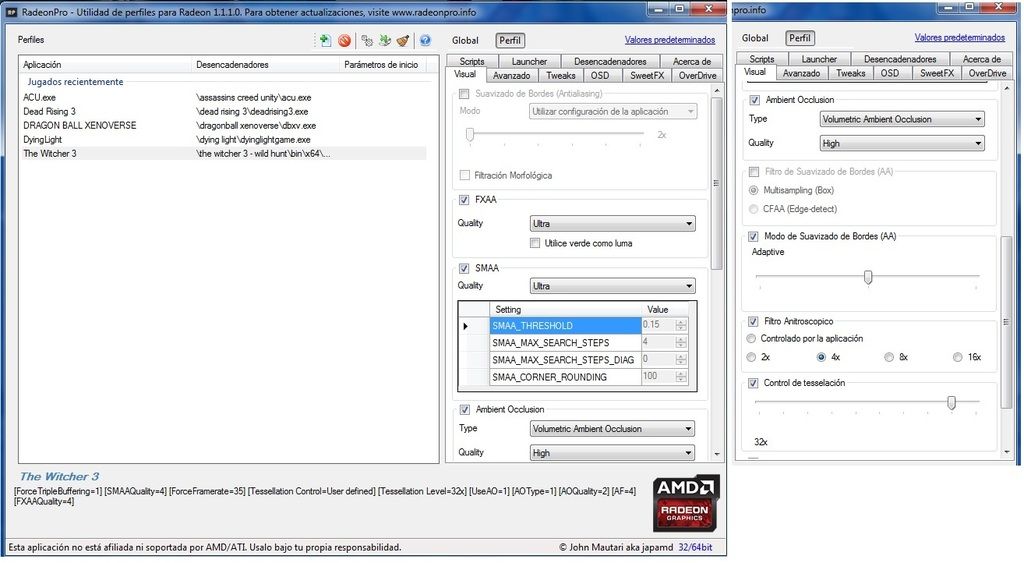Toggle Ambient Occlusion checkbox in right window

[754, 100]
